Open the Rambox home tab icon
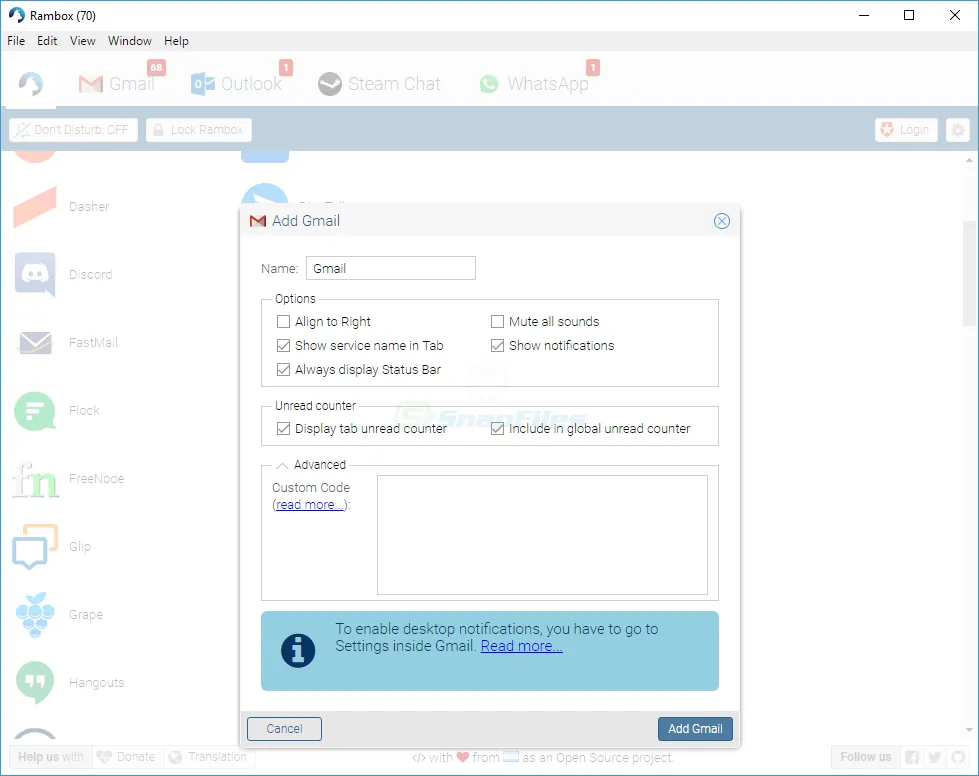This screenshot has height=776, width=979. [x=31, y=84]
